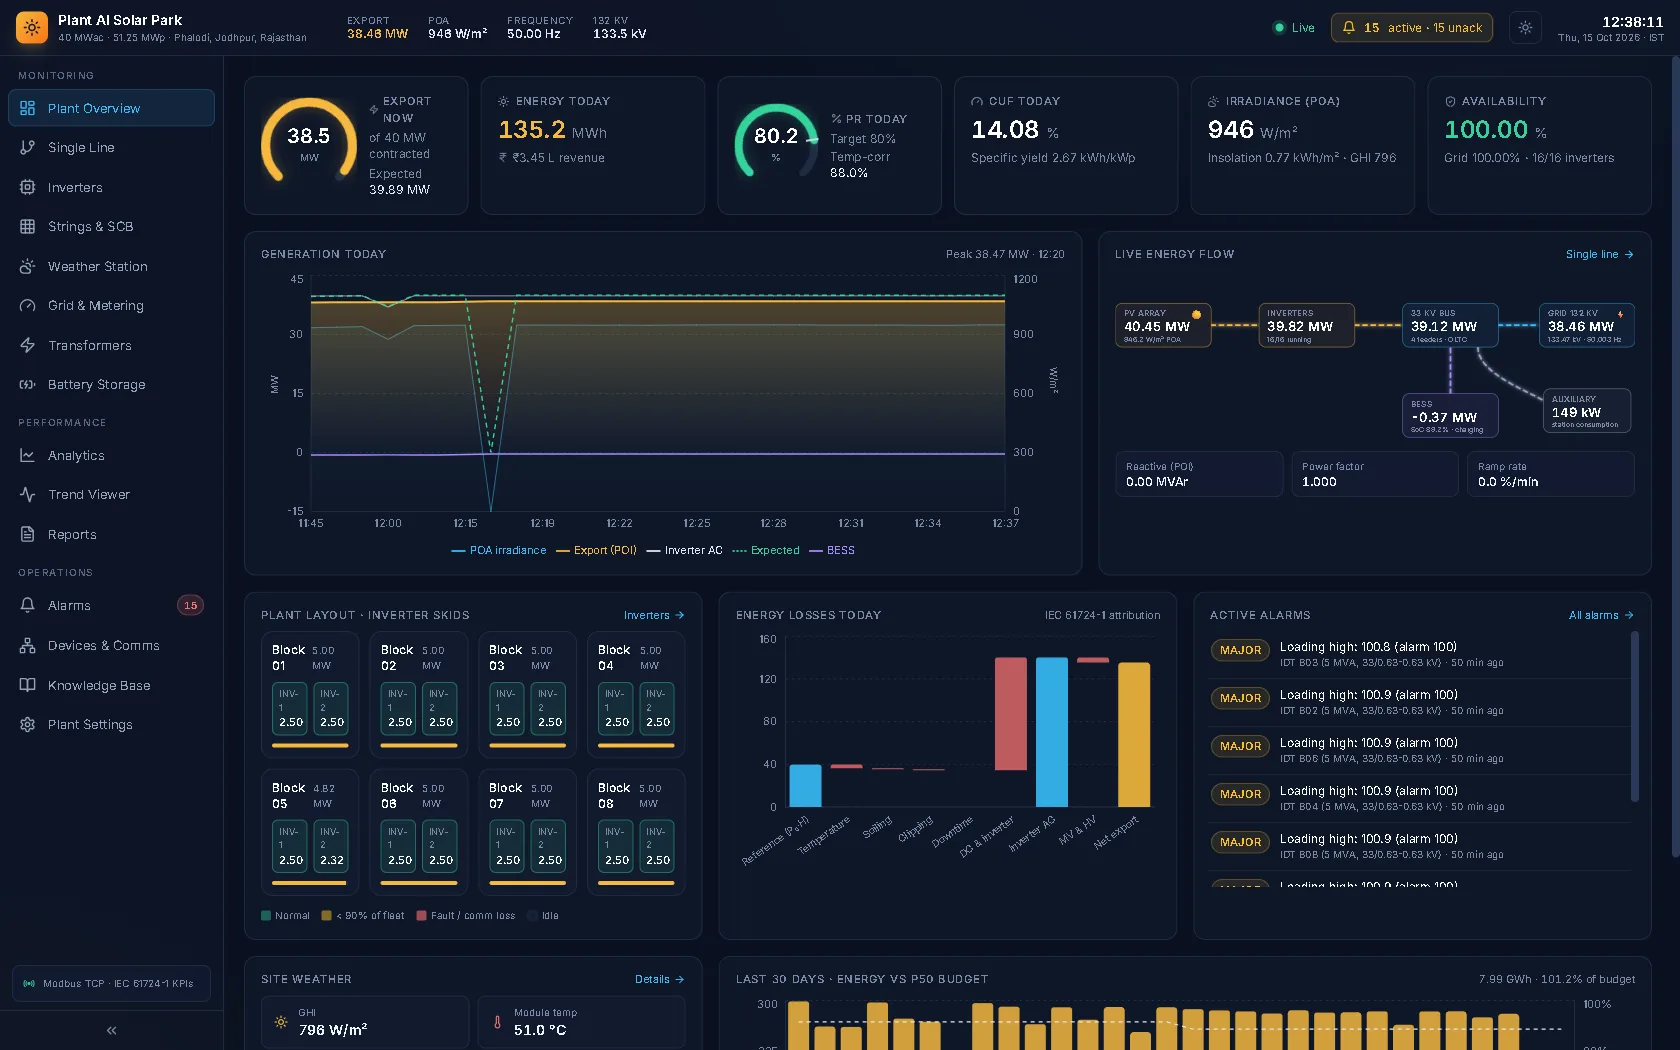The image size is (1680, 1050).
Task: Select the Plant Overview menu item
Action: click(x=111, y=108)
